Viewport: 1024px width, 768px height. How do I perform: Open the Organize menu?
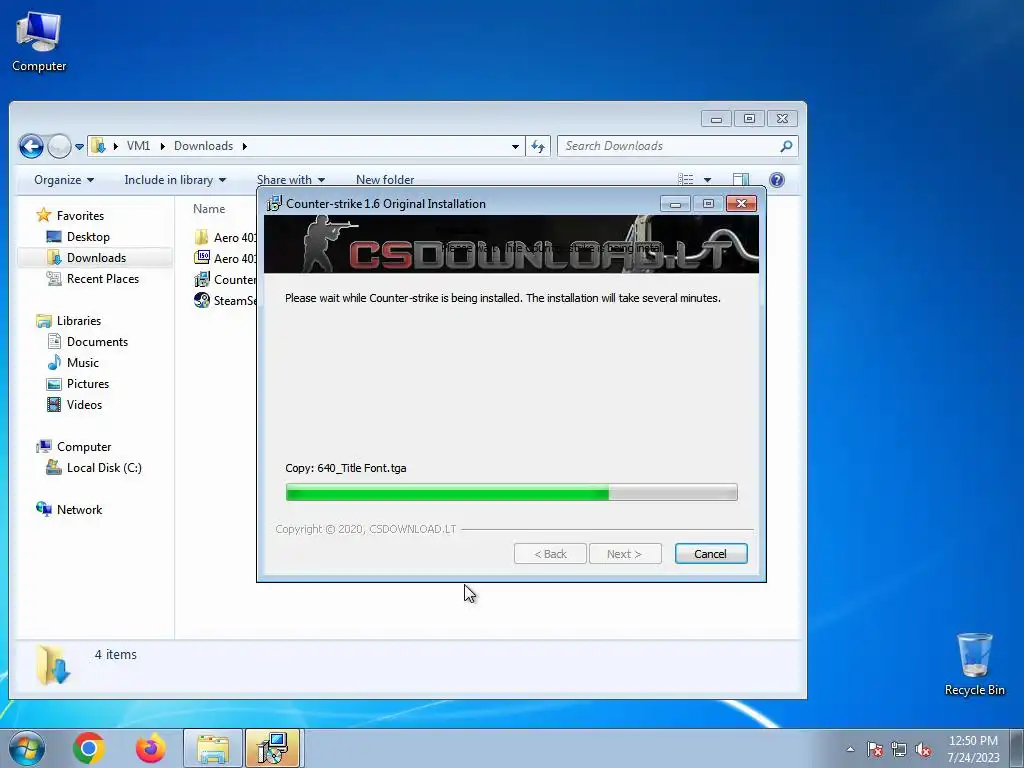[63, 180]
